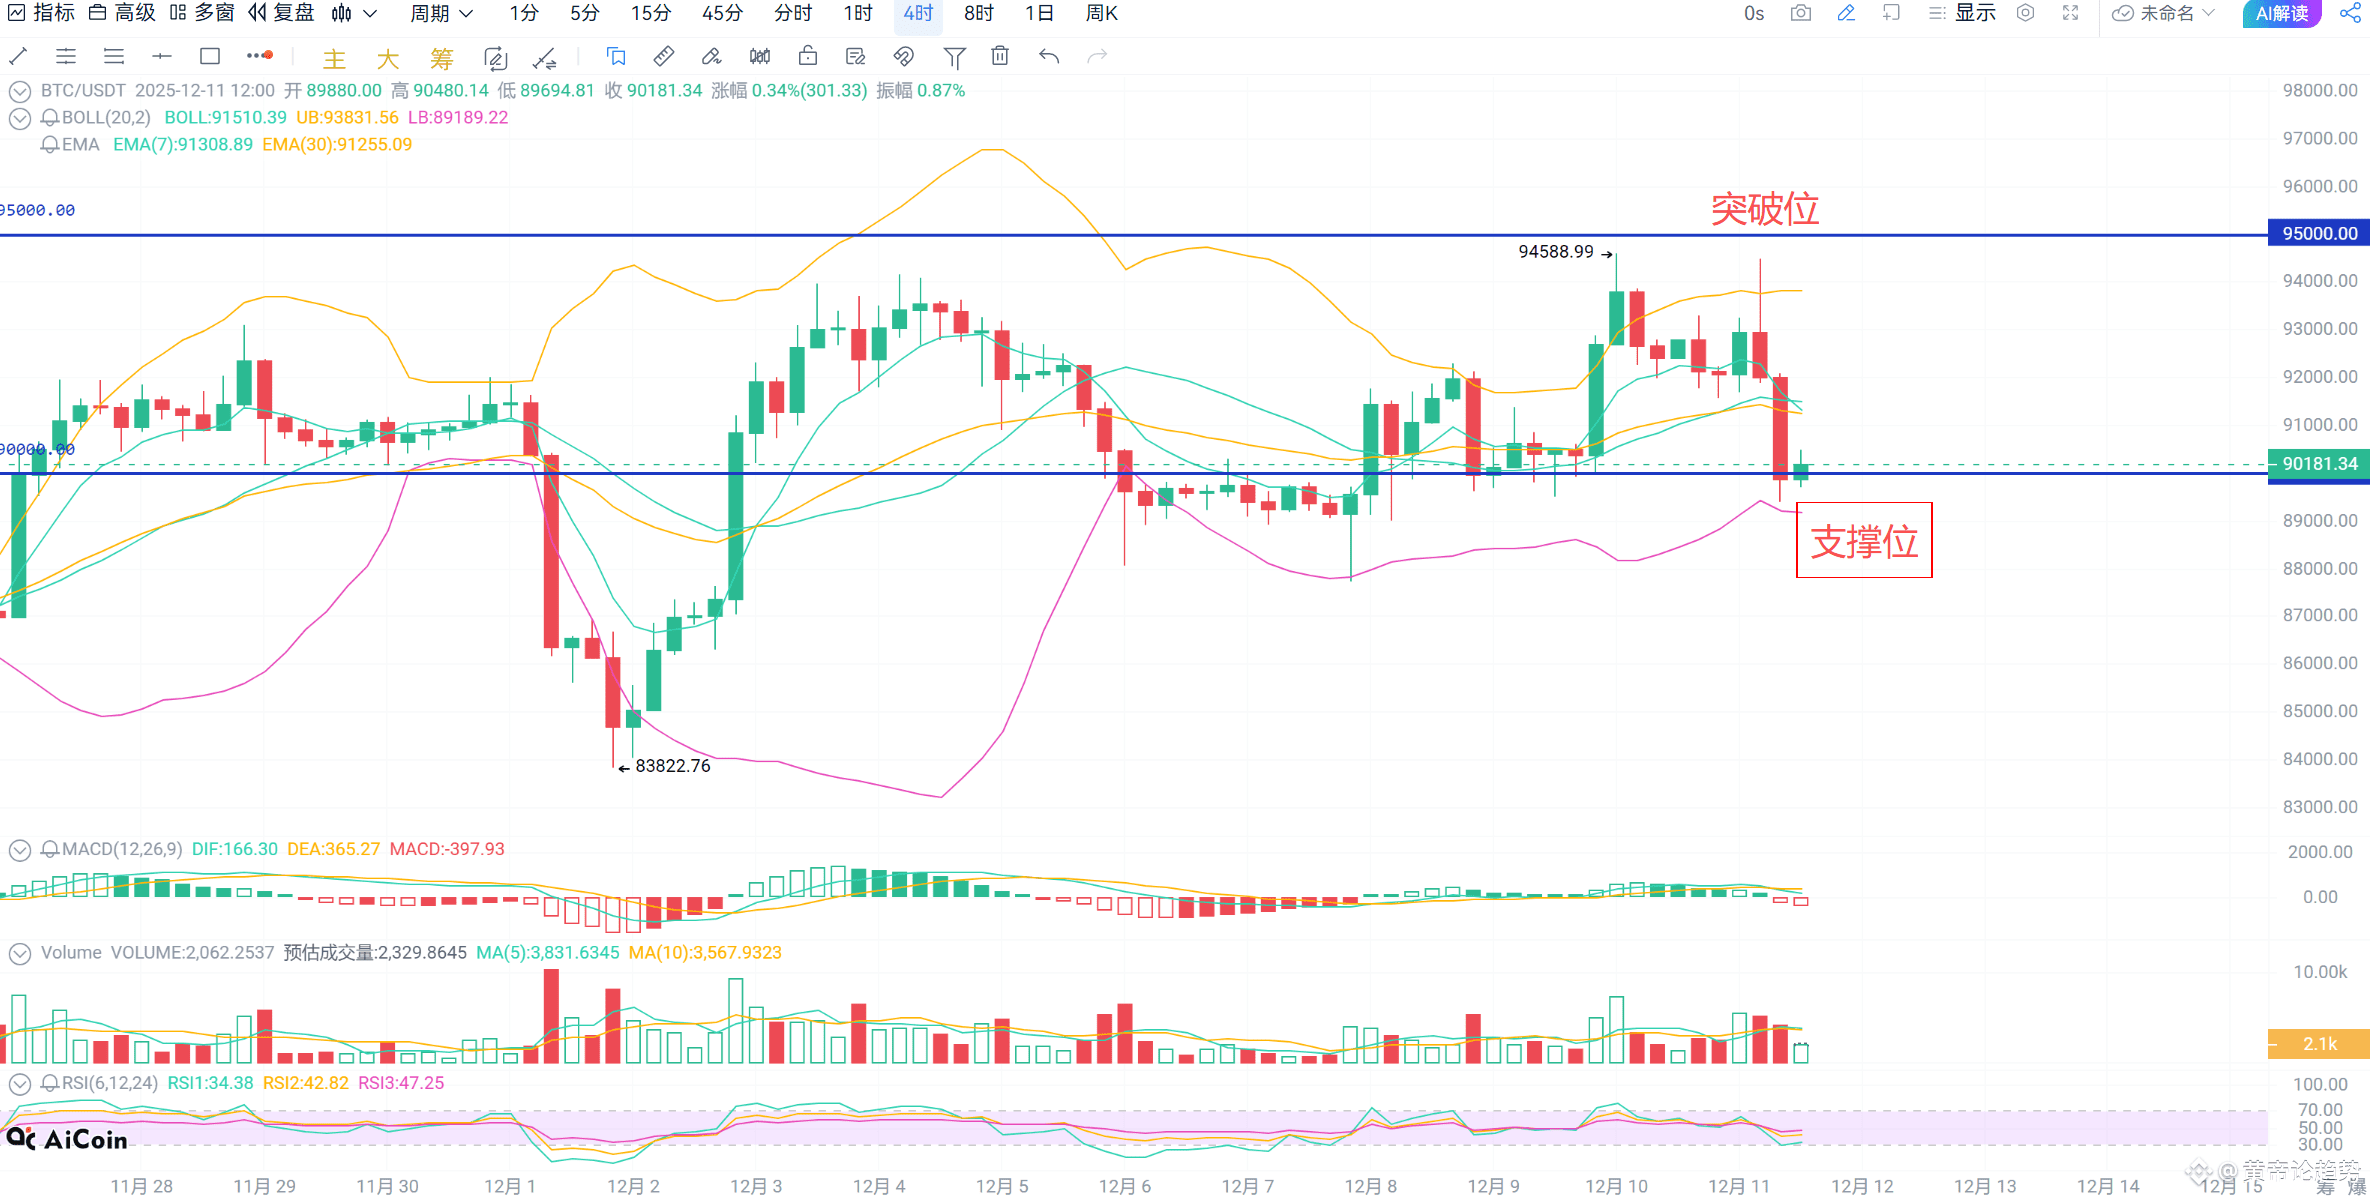2370x1197 pixels.
Task: Select the rectangle drawing tool
Action: click(x=210, y=57)
